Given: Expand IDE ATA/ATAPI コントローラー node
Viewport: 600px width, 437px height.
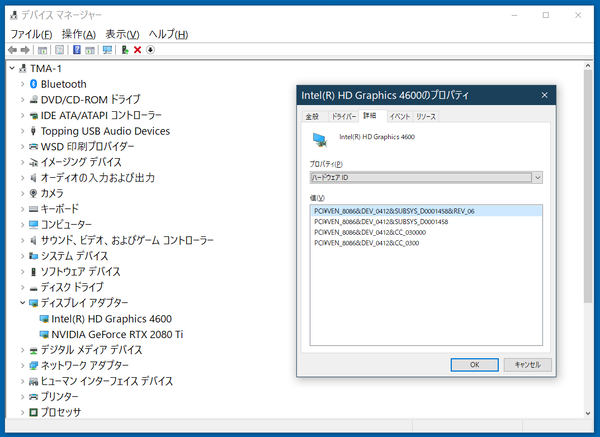Looking at the screenshot, I should [23, 115].
